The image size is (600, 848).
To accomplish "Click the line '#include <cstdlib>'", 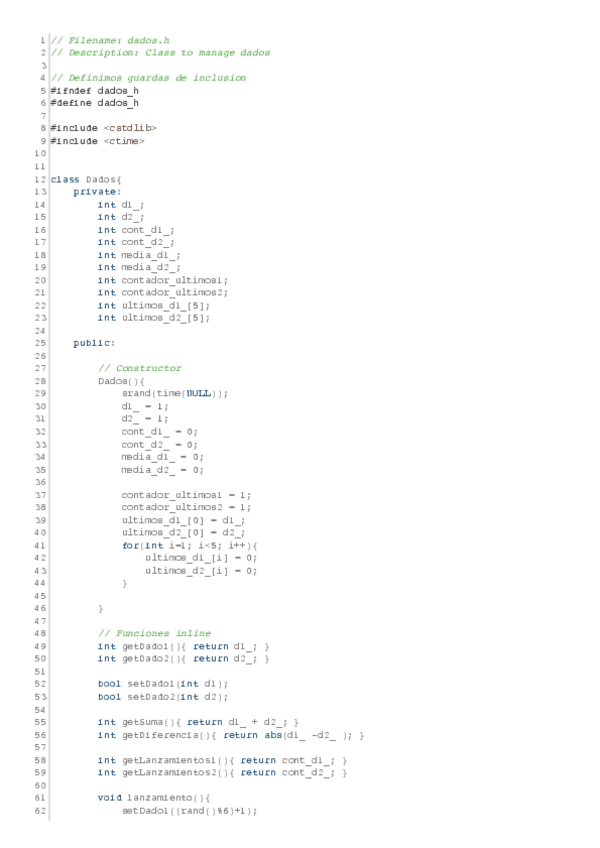I will (x=103, y=128).
